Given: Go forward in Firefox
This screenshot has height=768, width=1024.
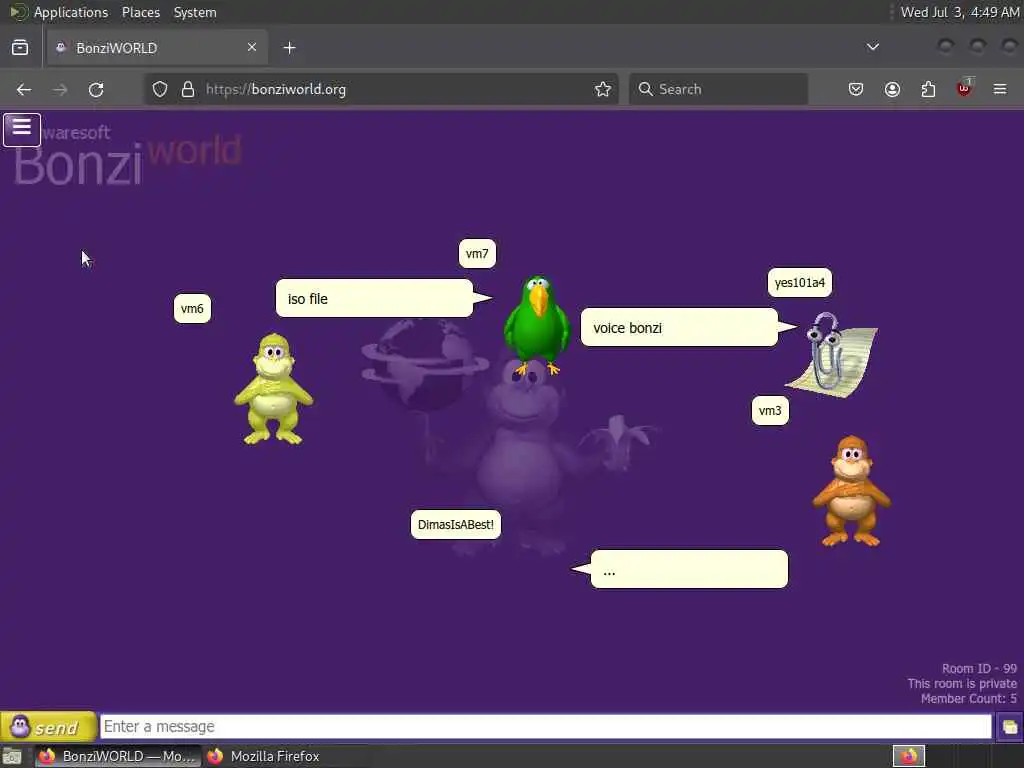Looking at the screenshot, I should [60, 89].
